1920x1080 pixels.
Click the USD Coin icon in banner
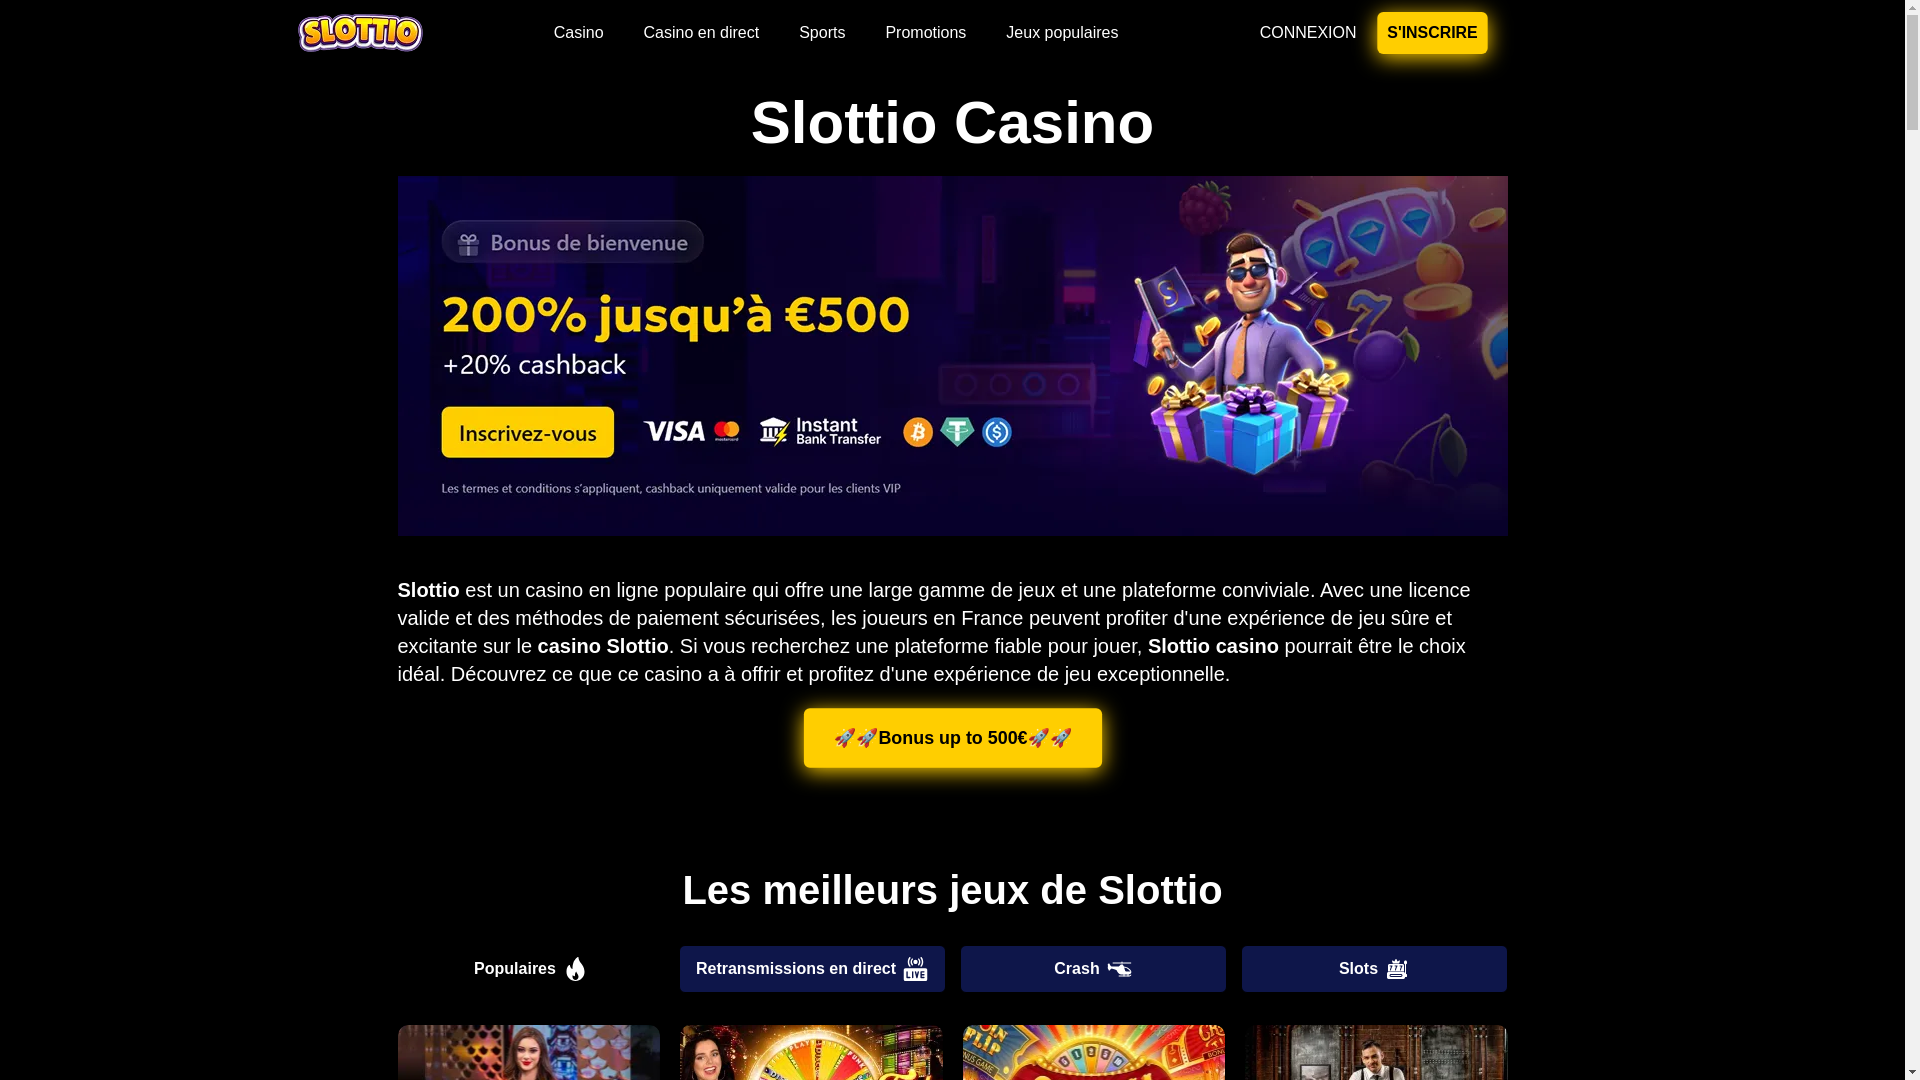pyautogui.click(x=997, y=432)
